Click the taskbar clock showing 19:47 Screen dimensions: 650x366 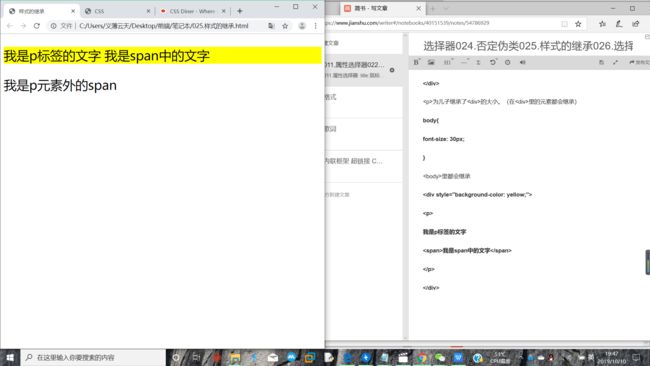pyautogui.click(x=611, y=357)
